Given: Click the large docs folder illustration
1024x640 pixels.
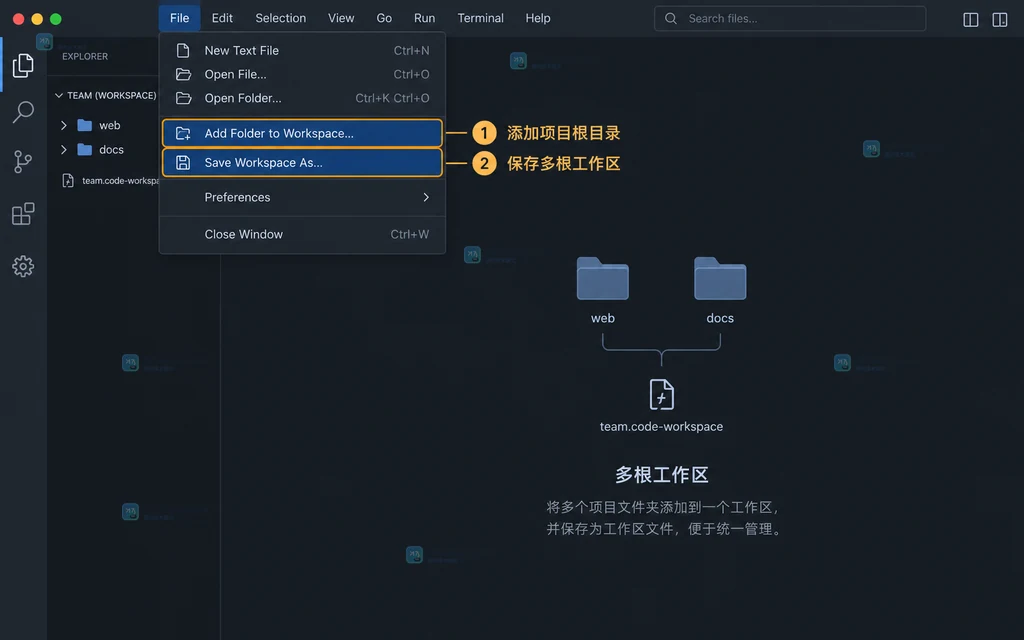Looking at the screenshot, I should [x=720, y=279].
